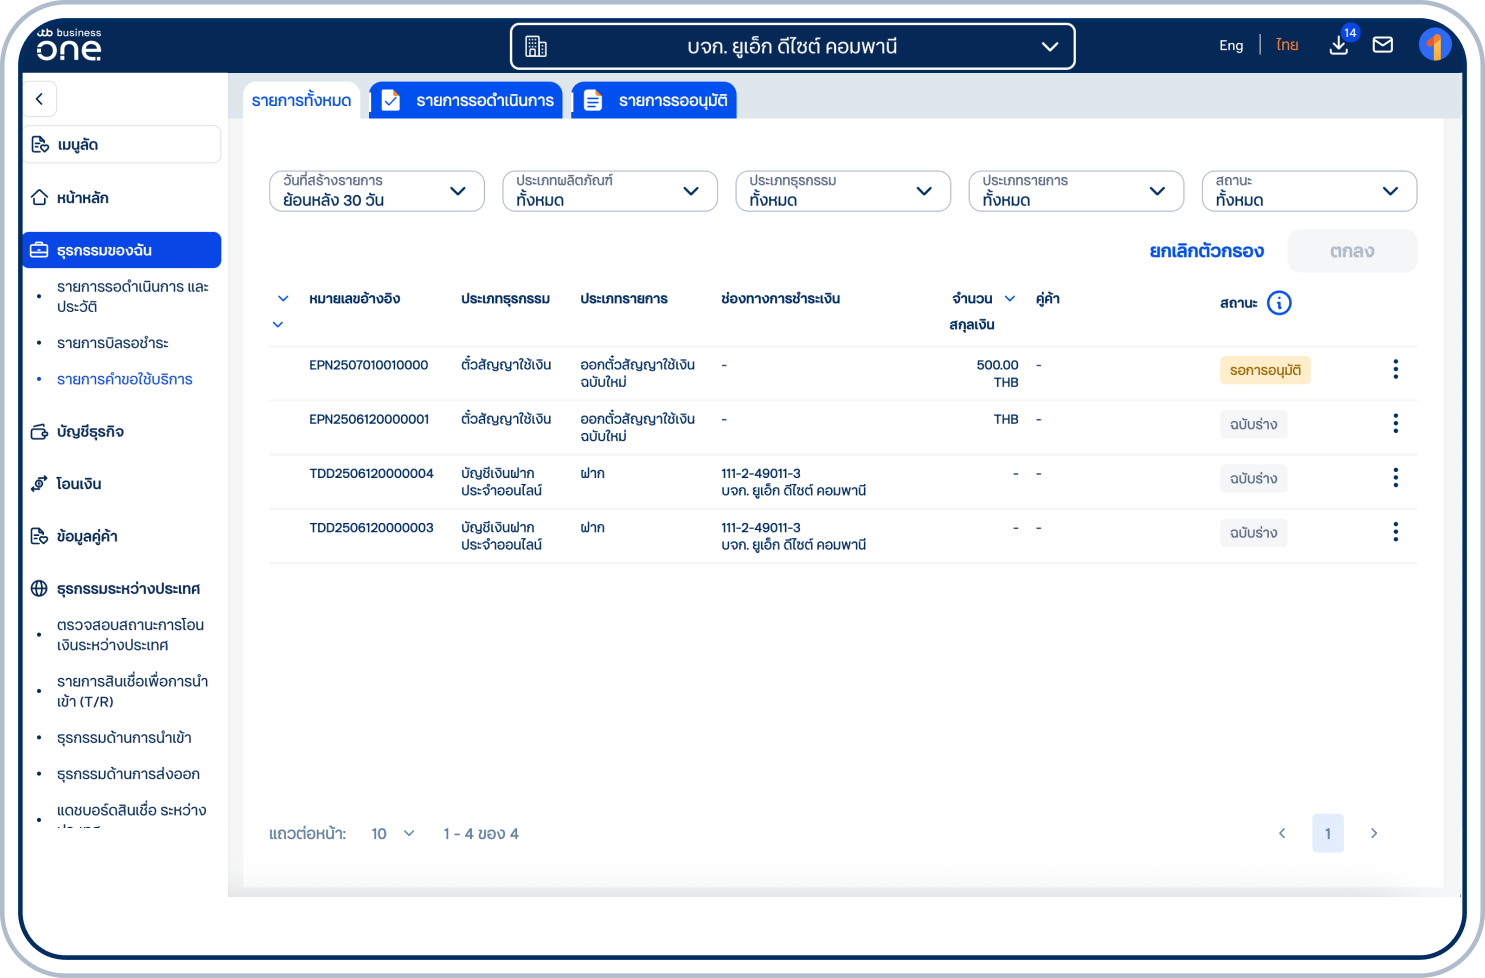Open the mail envelope icon
Viewport: 1485px width, 978px height.
tap(1383, 45)
